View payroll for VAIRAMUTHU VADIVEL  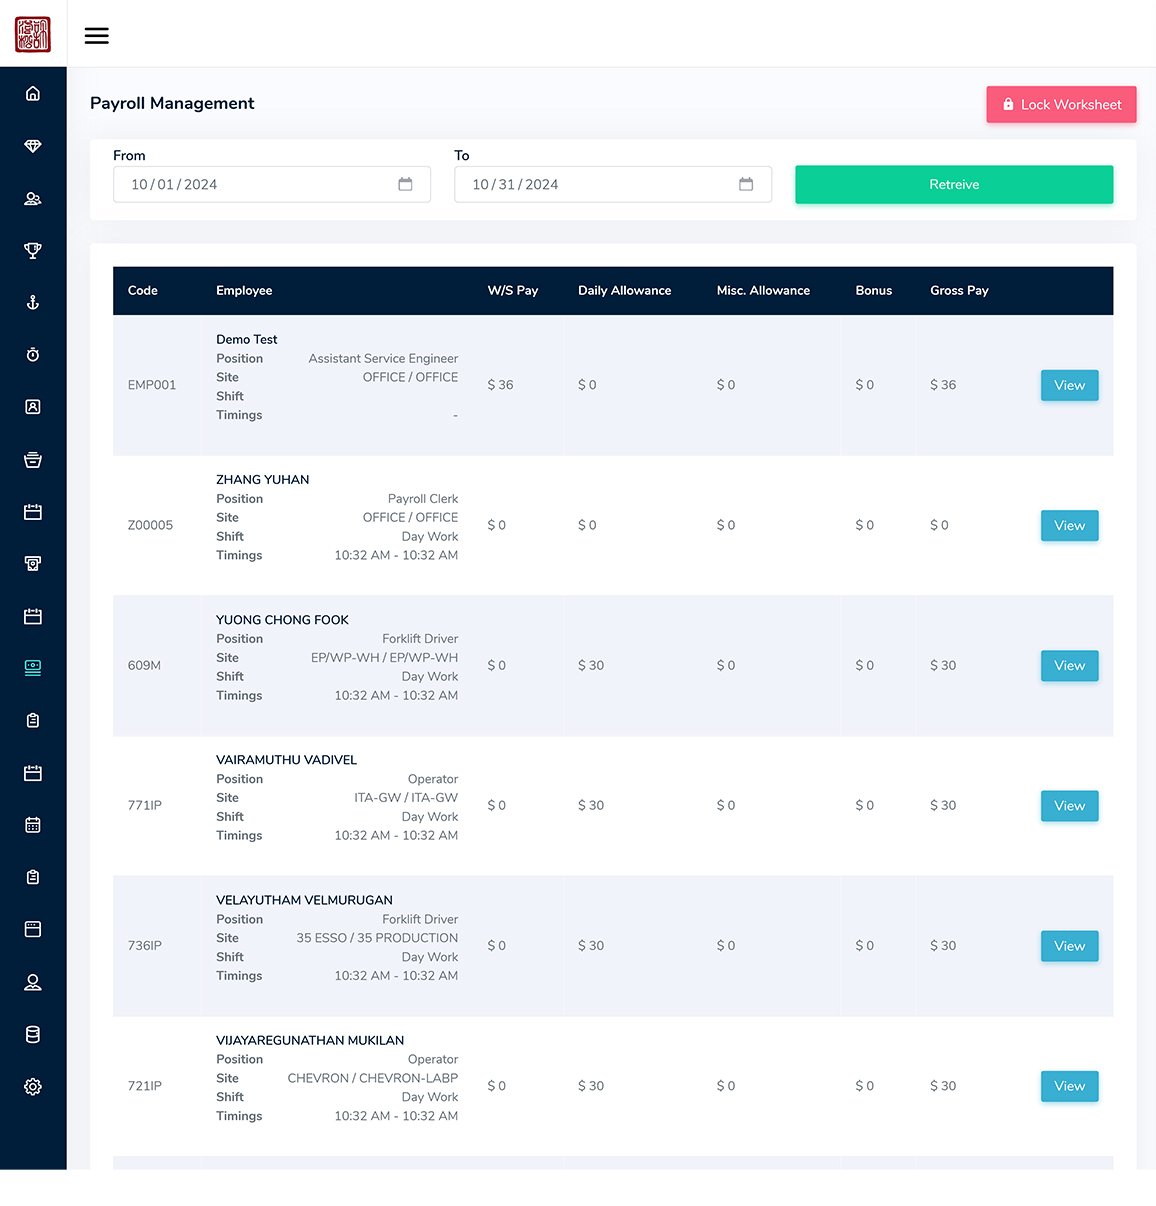pyautogui.click(x=1069, y=805)
